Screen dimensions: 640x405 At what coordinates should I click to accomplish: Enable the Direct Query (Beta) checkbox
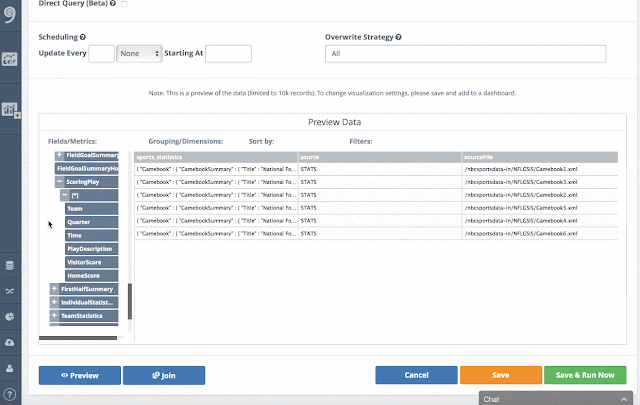[x=124, y=4]
